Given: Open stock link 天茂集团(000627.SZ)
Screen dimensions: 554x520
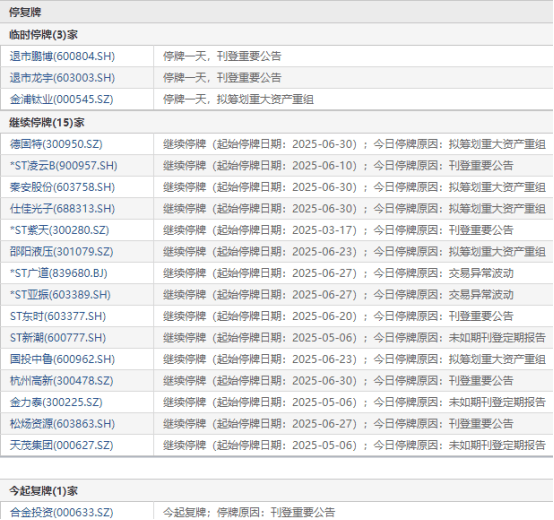Looking at the screenshot, I should pos(61,446).
